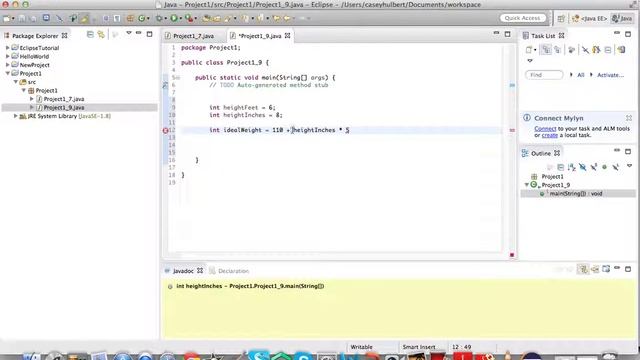Viewport: 640px width, 360px height.
Task: Click the error marker on line 12 gutter
Action: pyautogui.click(x=165, y=131)
